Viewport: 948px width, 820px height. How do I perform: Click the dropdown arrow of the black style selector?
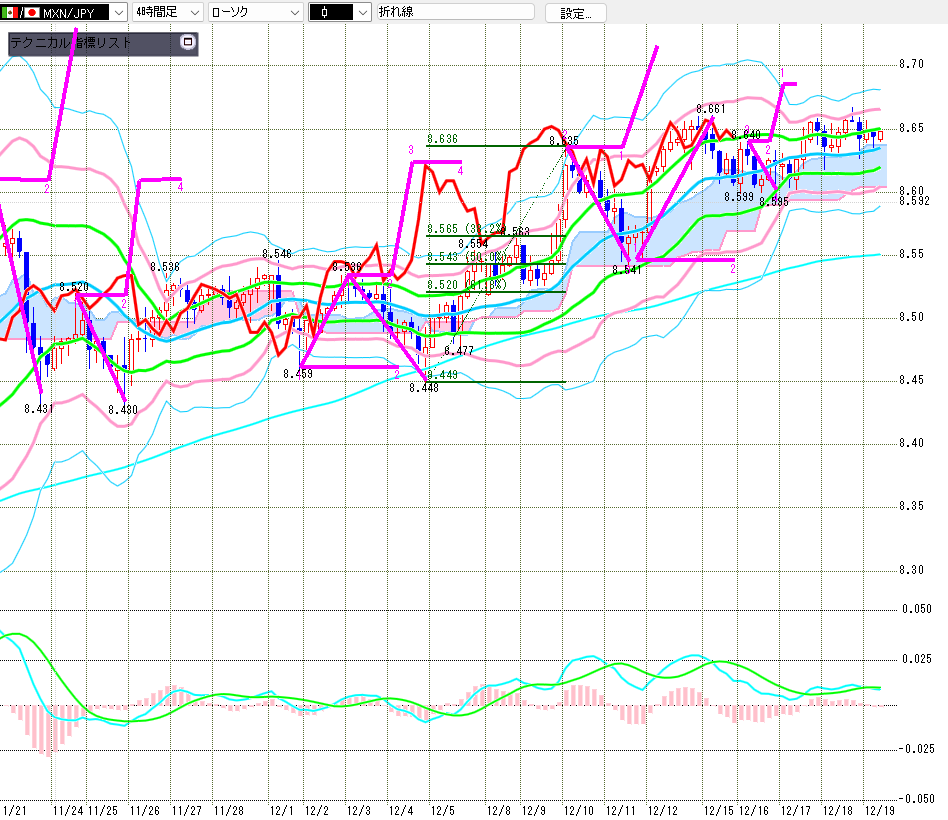[x=360, y=12]
